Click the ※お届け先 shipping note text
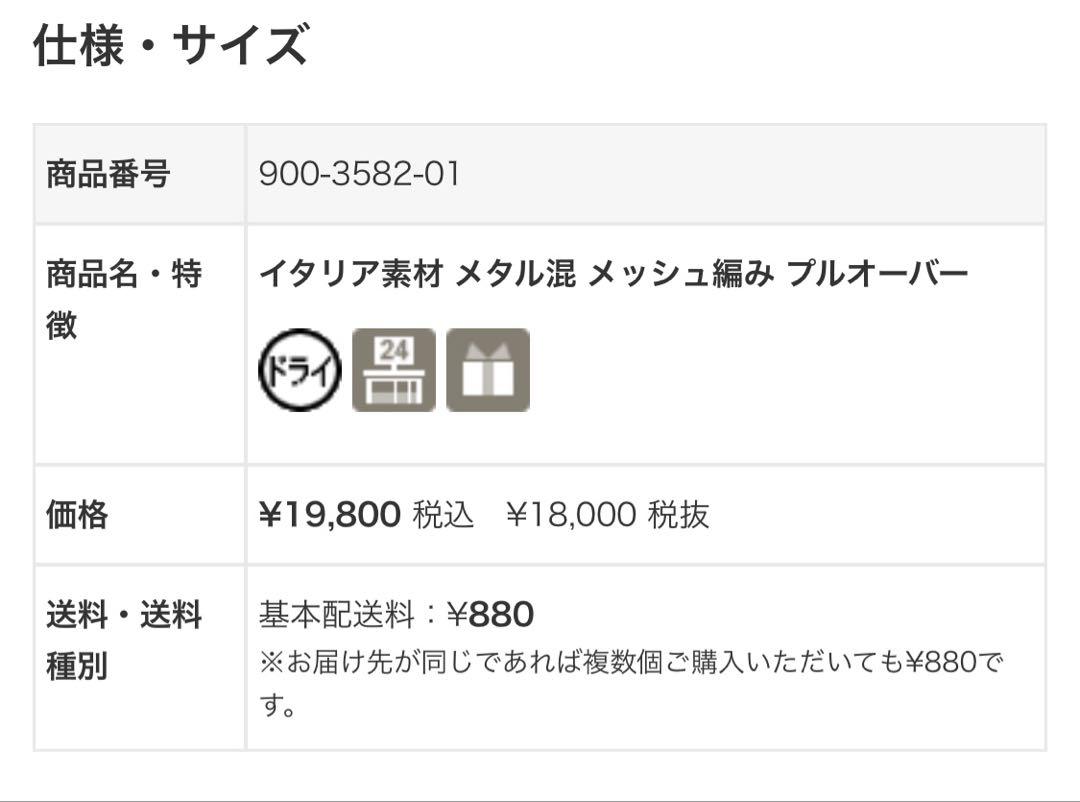Viewport: 1080px width, 802px height. tap(630, 662)
